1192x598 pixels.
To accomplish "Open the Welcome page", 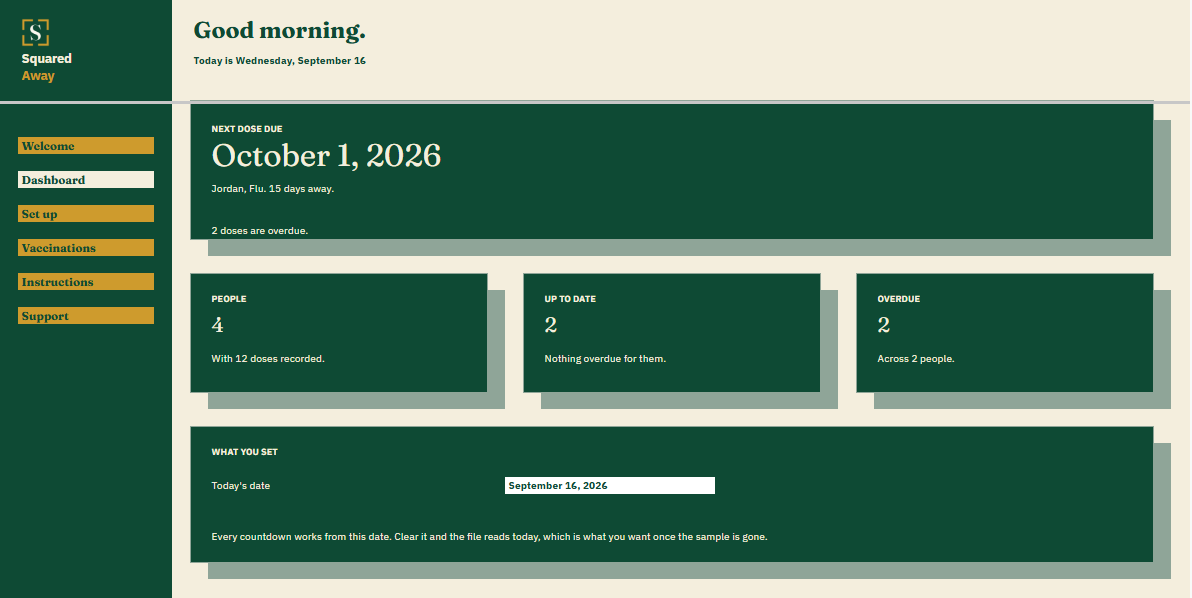I will tap(86, 146).
